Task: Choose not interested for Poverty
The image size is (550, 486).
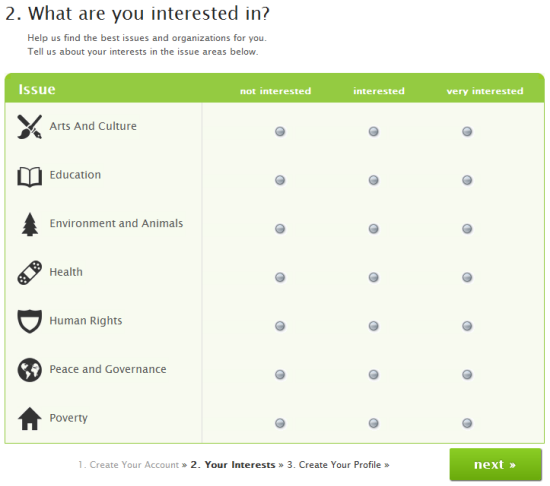Action: coord(280,423)
